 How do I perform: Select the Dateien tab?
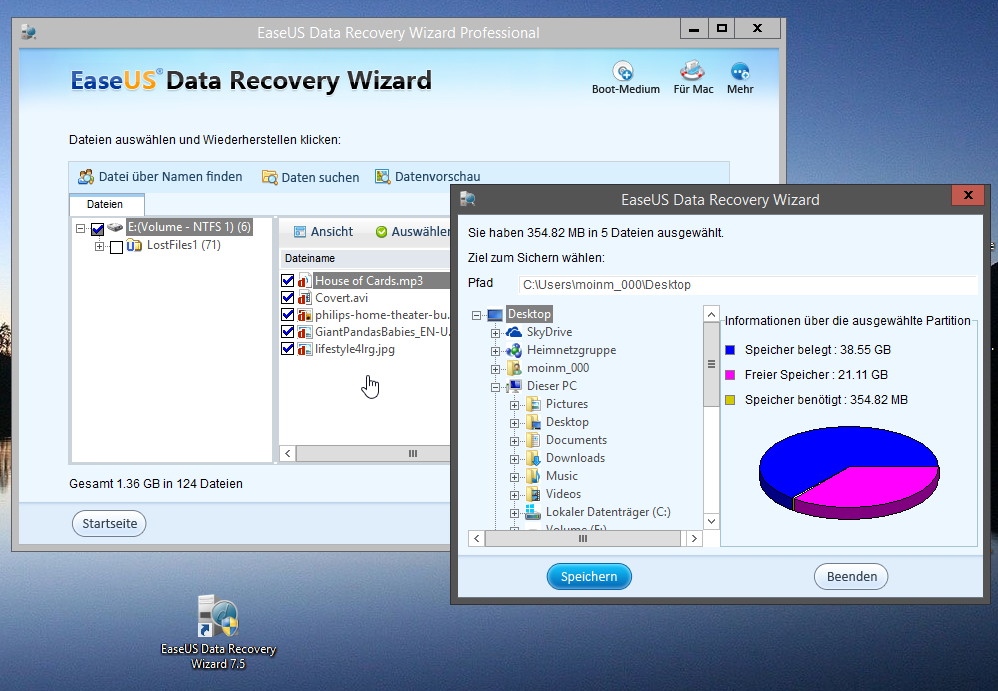(106, 204)
